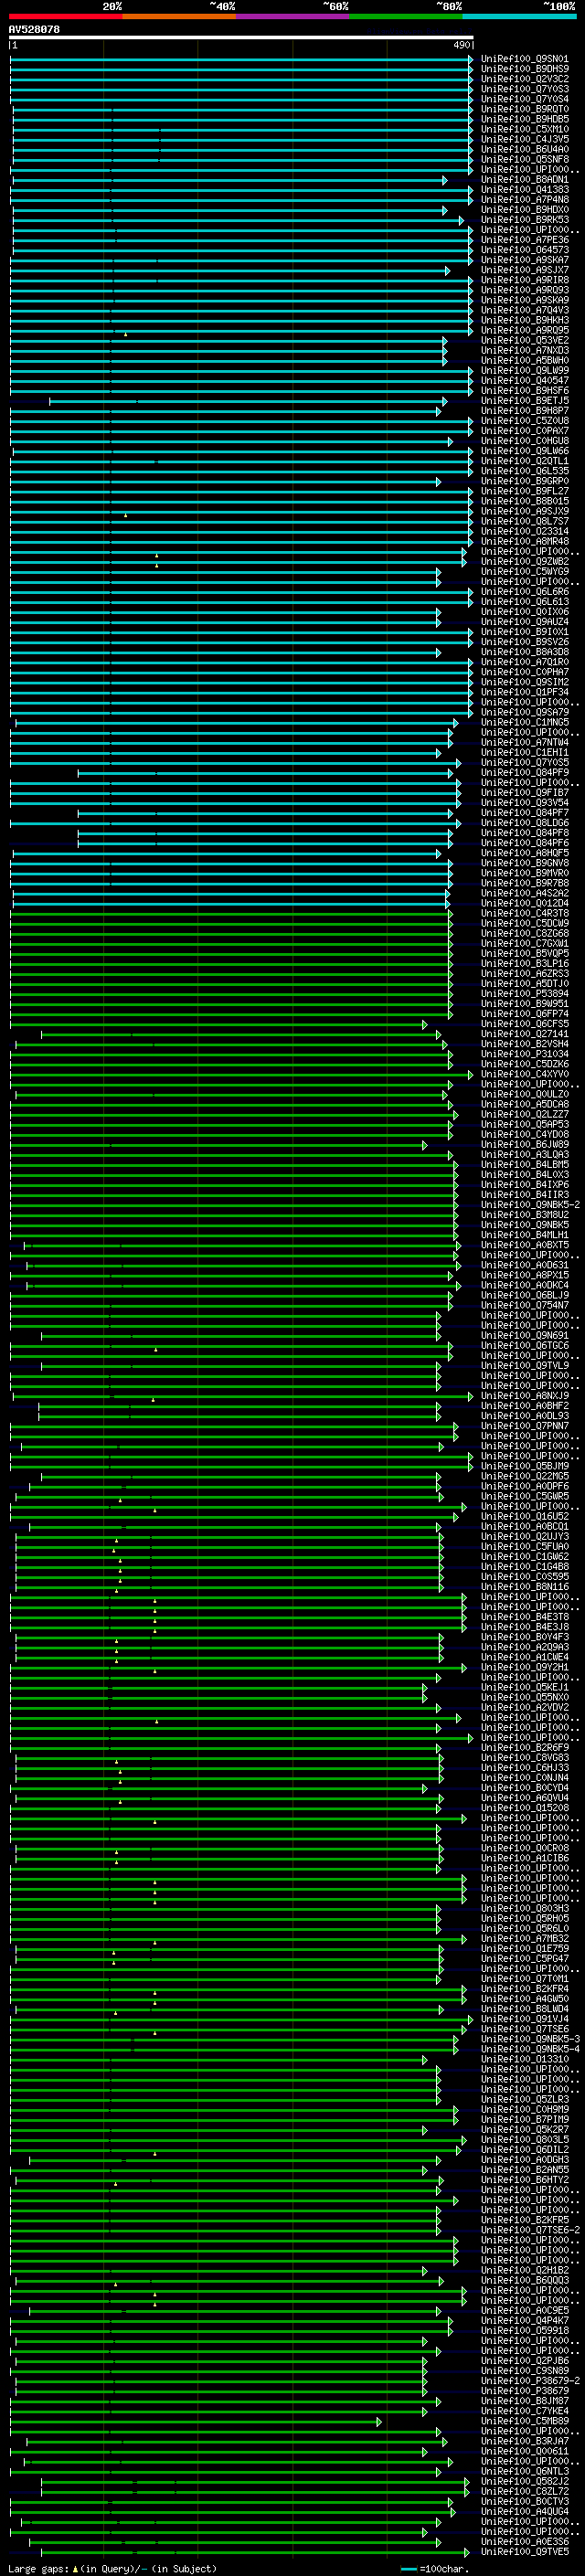Click the orange ~40% identity color segment

point(179,16)
